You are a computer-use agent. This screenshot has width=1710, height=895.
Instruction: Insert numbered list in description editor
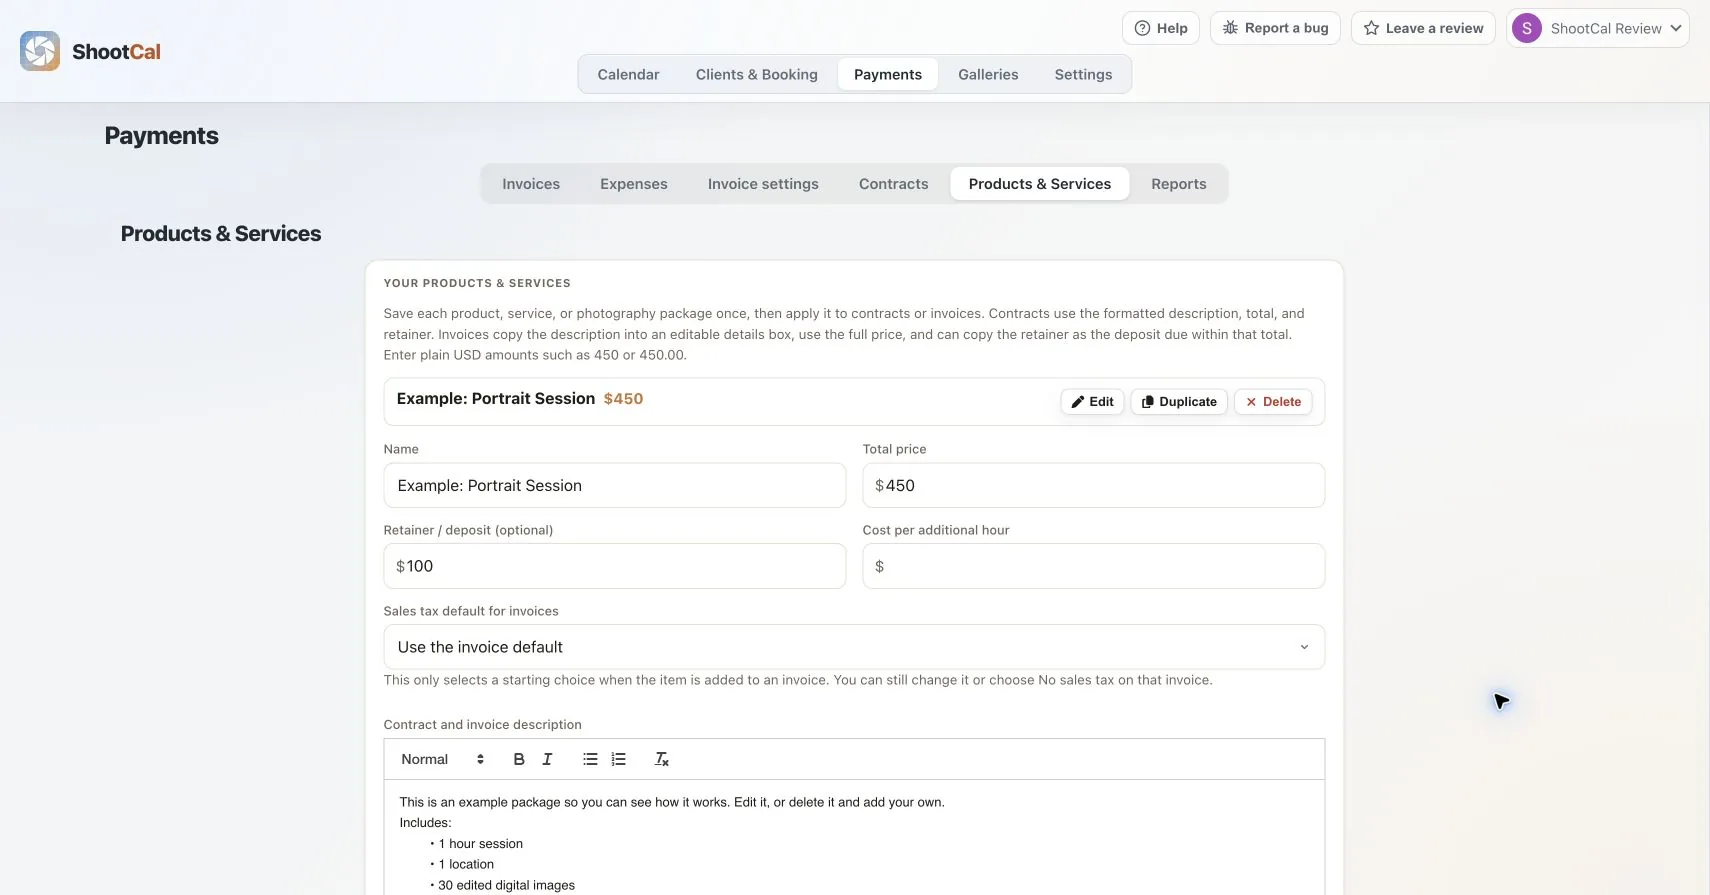pyautogui.click(x=619, y=759)
